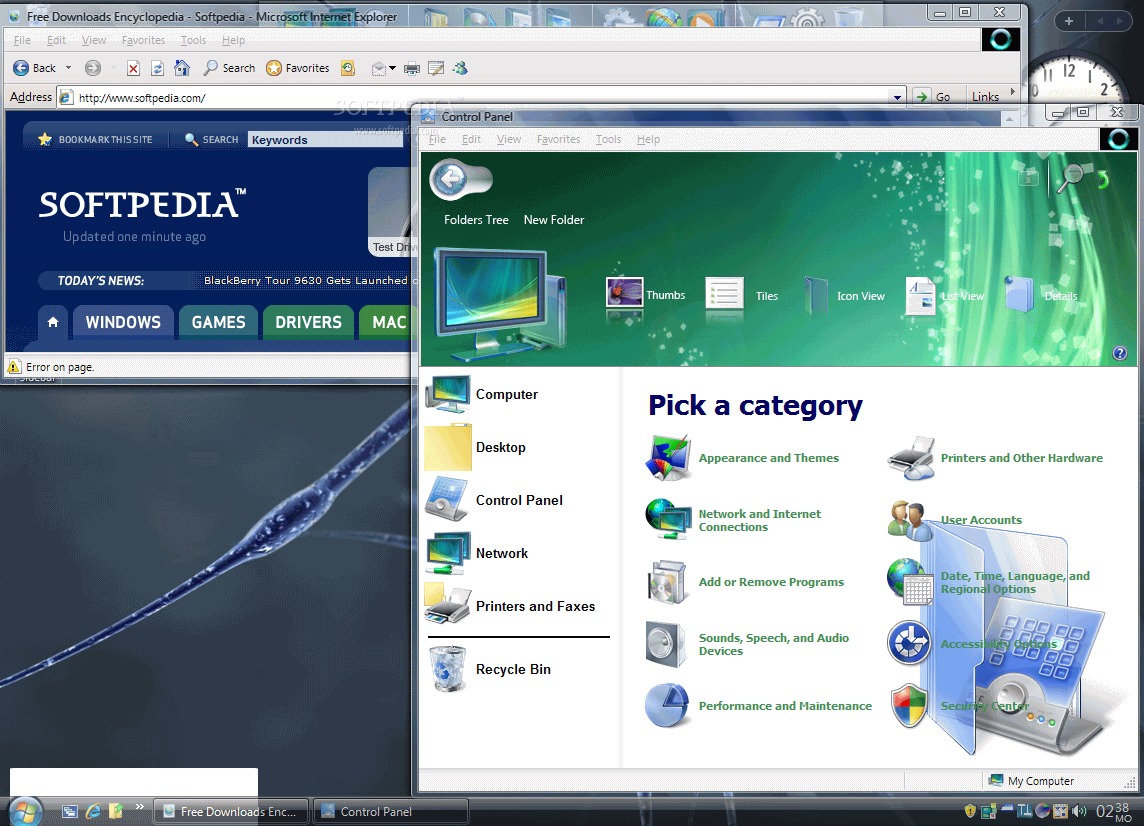Click the Keywords search field on Softpedia
The width and height of the screenshot is (1144, 826).
coord(325,139)
